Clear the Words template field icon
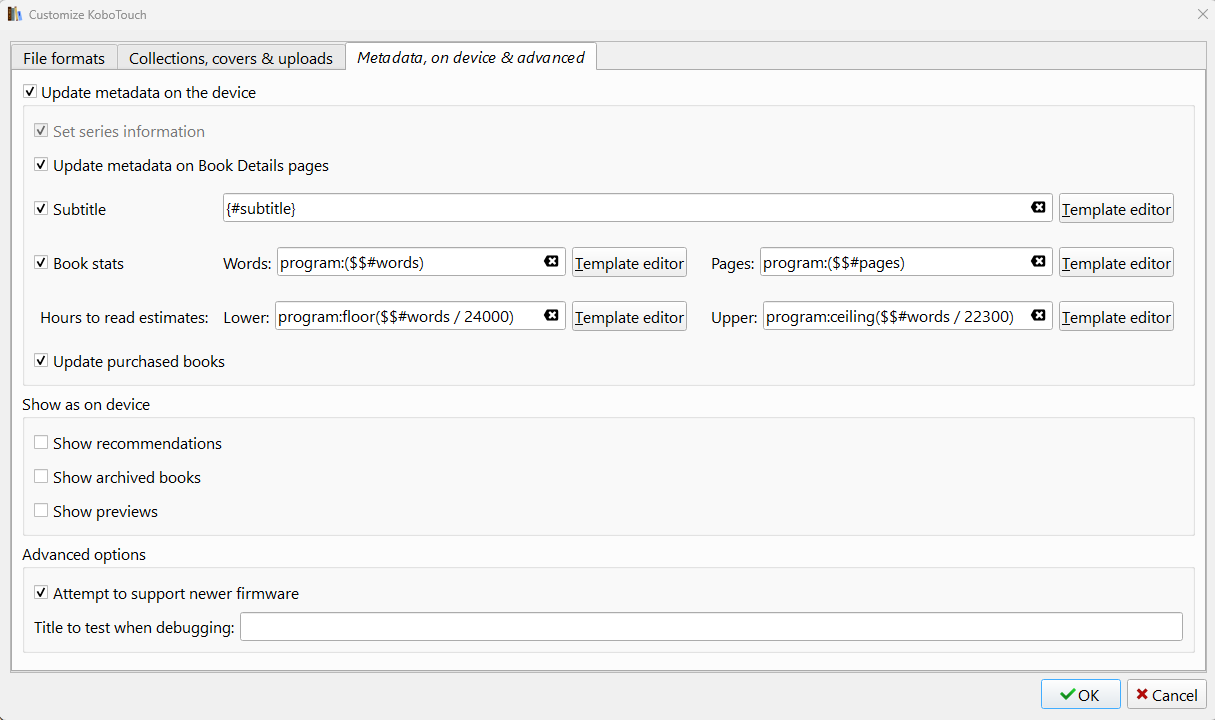This screenshot has height=720, width=1215. (551, 261)
